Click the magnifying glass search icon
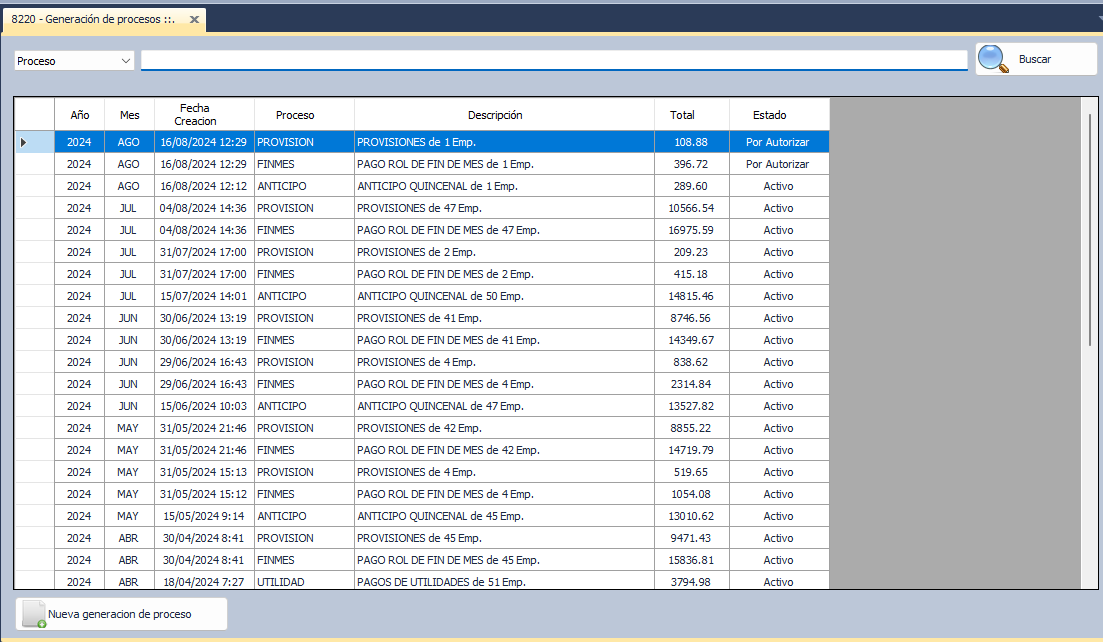Viewport: 1103px width, 642px height. tap(993, 59)
